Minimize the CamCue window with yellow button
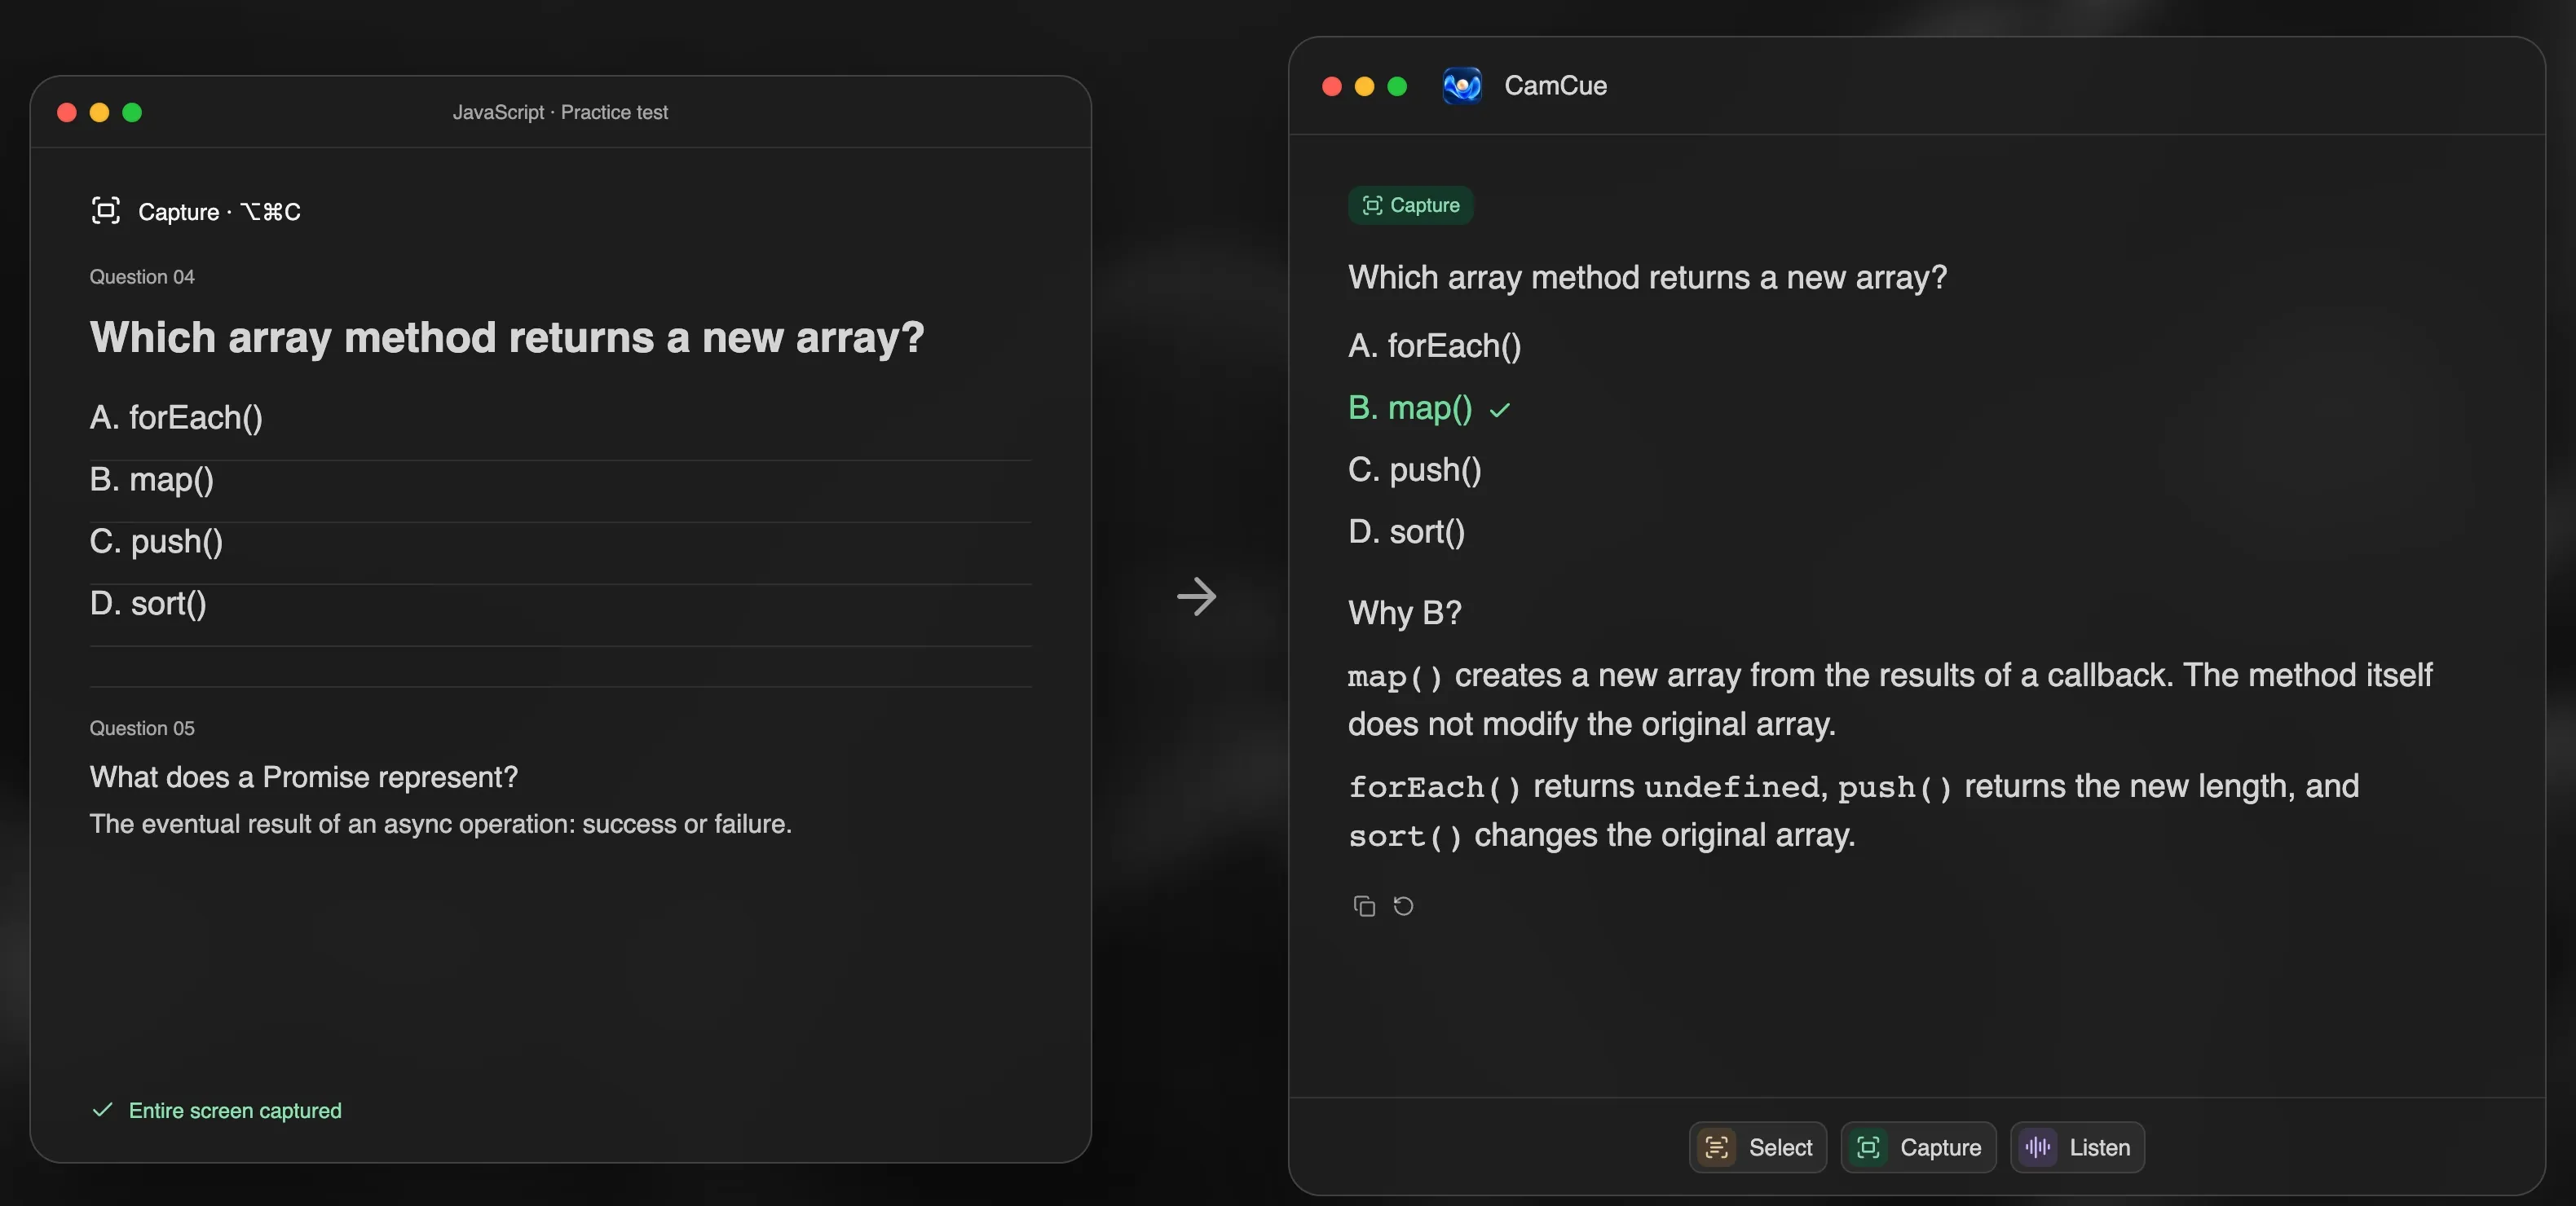The height and width of the screenshot is (1206, 2576). tap(1364, 86)
